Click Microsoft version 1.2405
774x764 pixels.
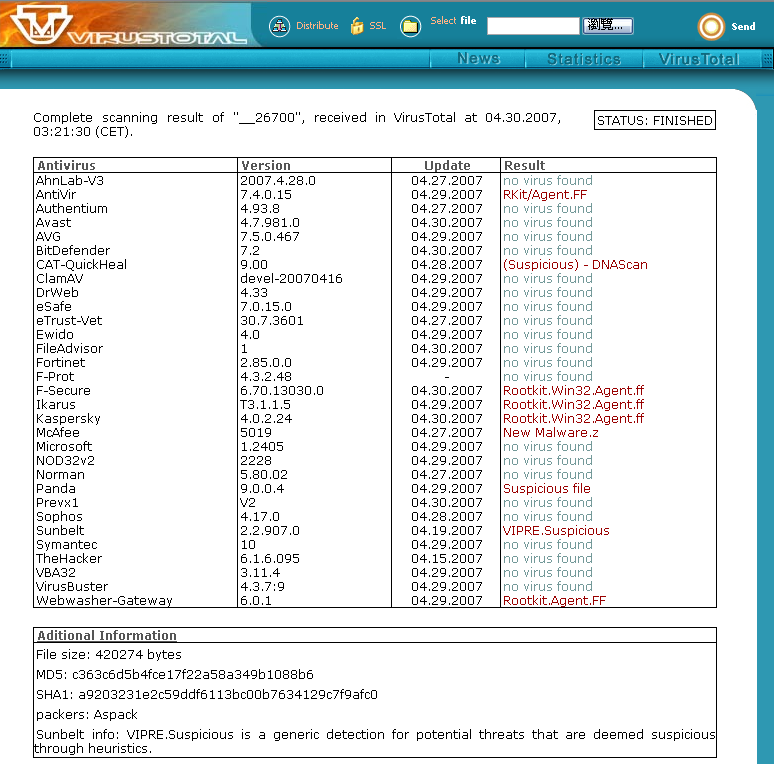262,447
